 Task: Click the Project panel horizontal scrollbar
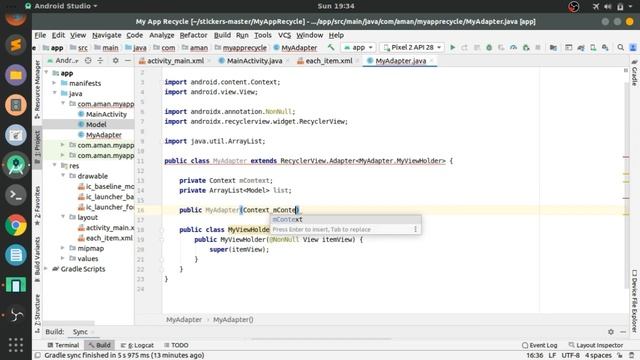coord(69,323)
